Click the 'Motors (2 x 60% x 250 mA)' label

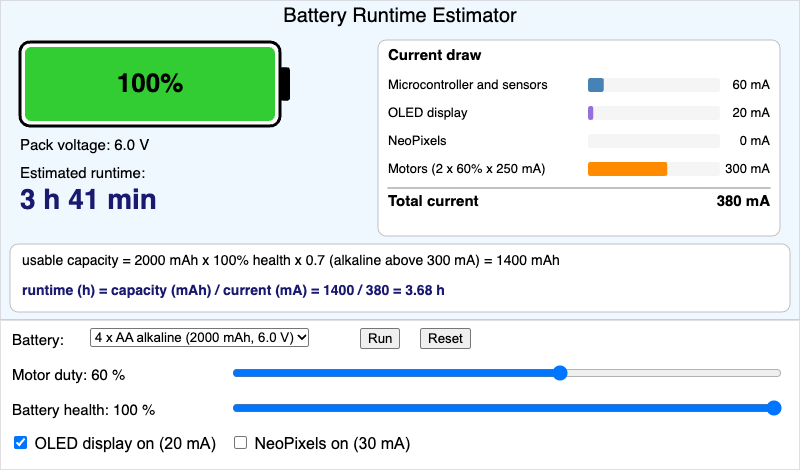466,169
